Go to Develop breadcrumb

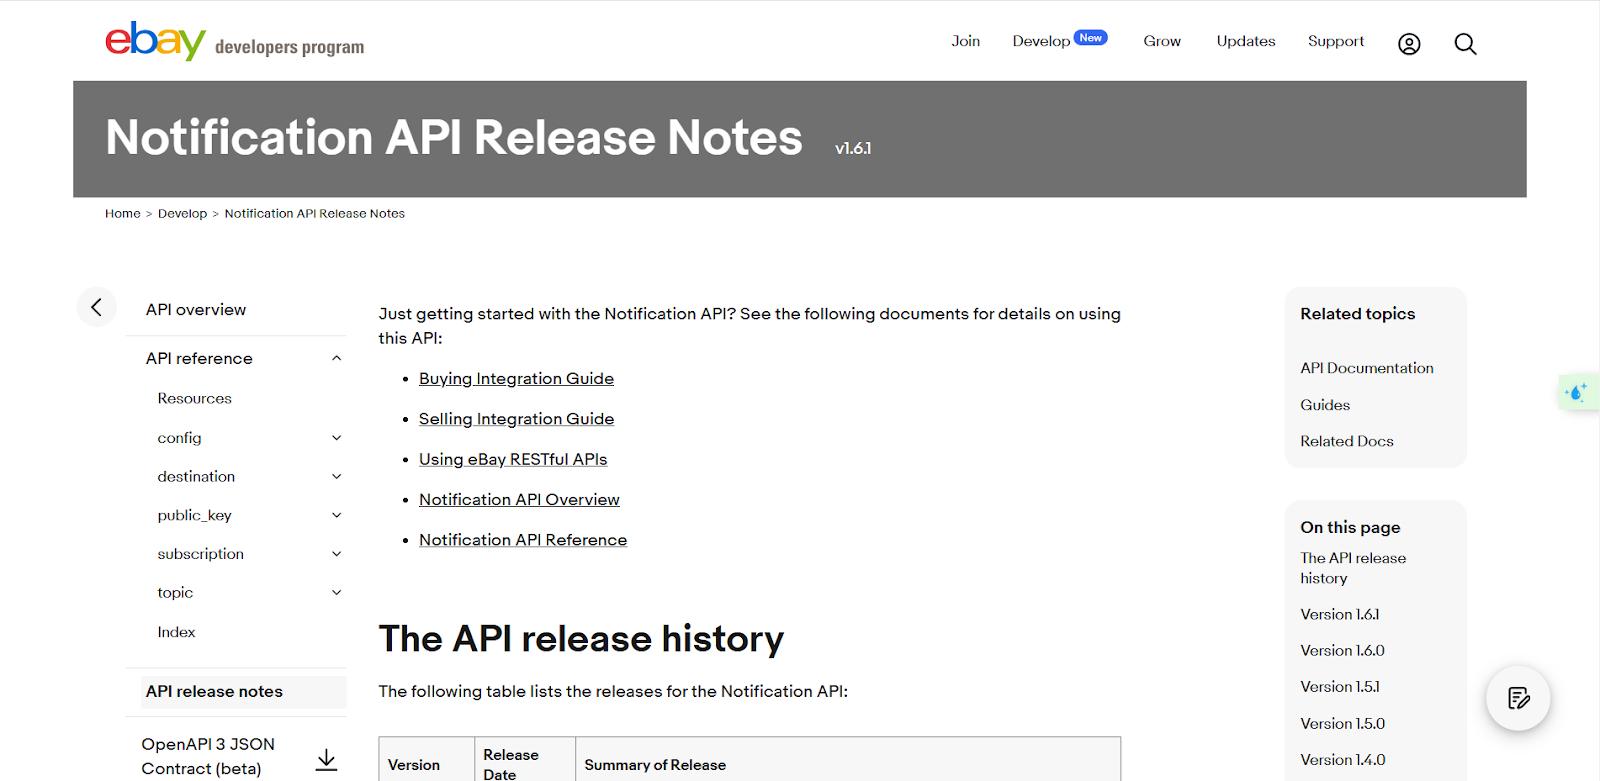click(x=182, y=213)
